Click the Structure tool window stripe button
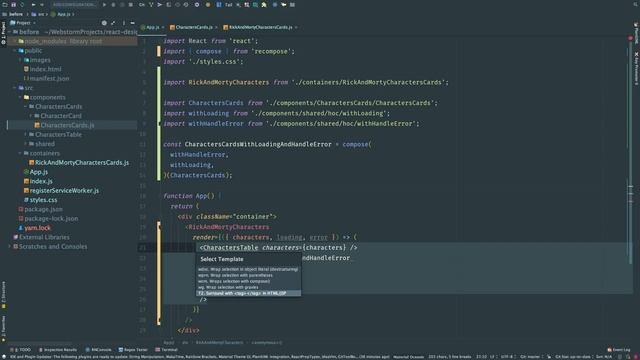The height and width of the screenshot is (360, 640). (3, 294)
